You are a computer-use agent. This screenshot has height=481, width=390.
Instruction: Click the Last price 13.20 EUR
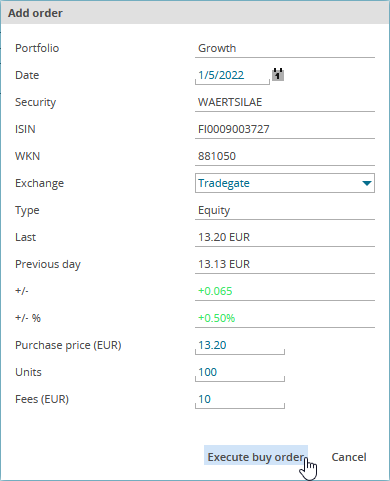(224, 237)
